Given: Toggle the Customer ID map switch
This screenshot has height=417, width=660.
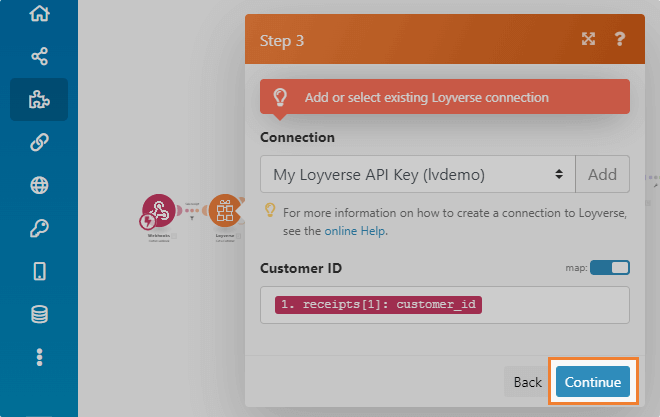Looking at the screenshot, I should coord(610,268).
